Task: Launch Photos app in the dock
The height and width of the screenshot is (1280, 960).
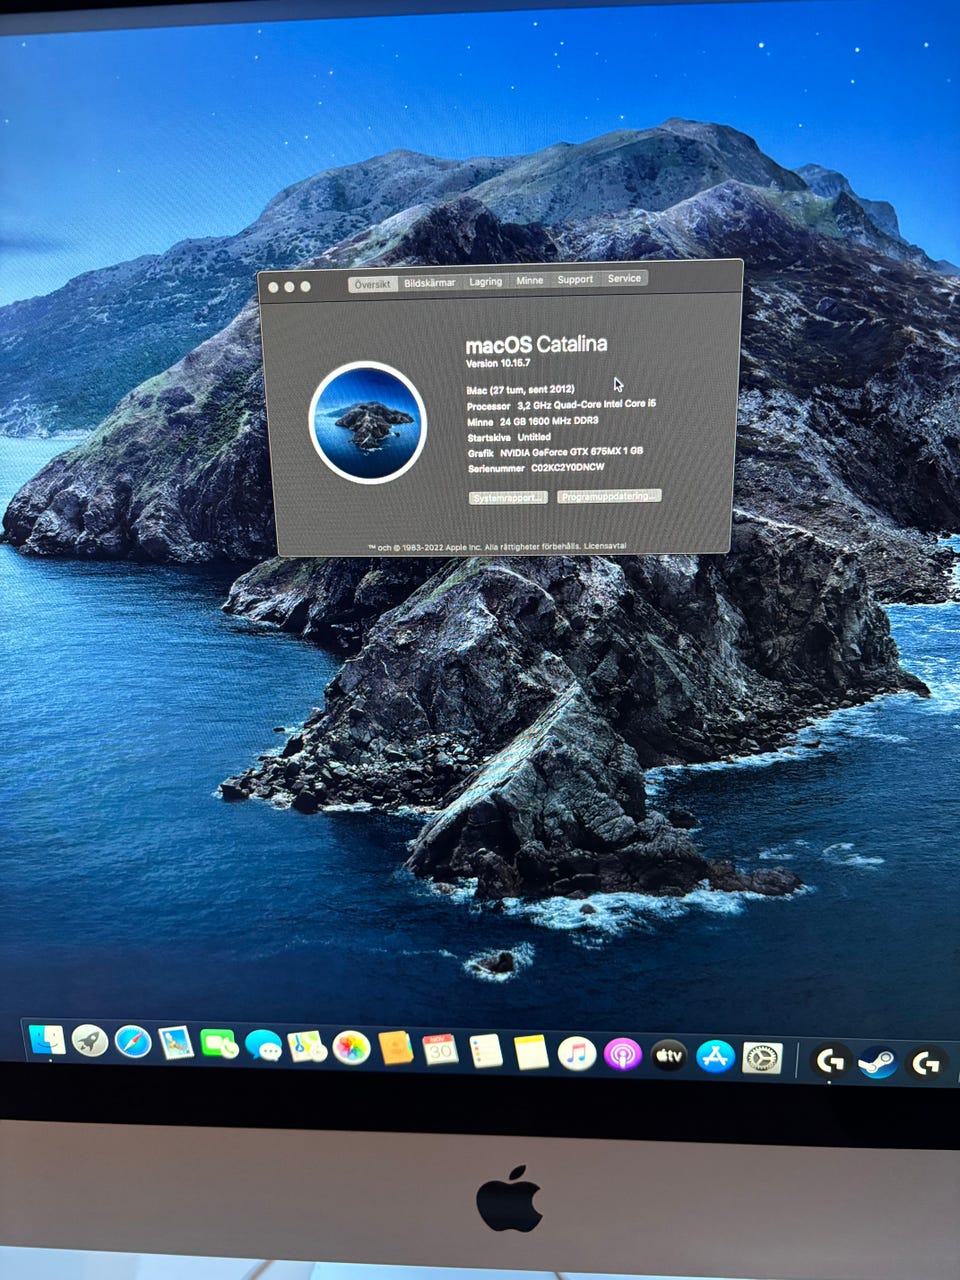Action: pos(351,1048)
